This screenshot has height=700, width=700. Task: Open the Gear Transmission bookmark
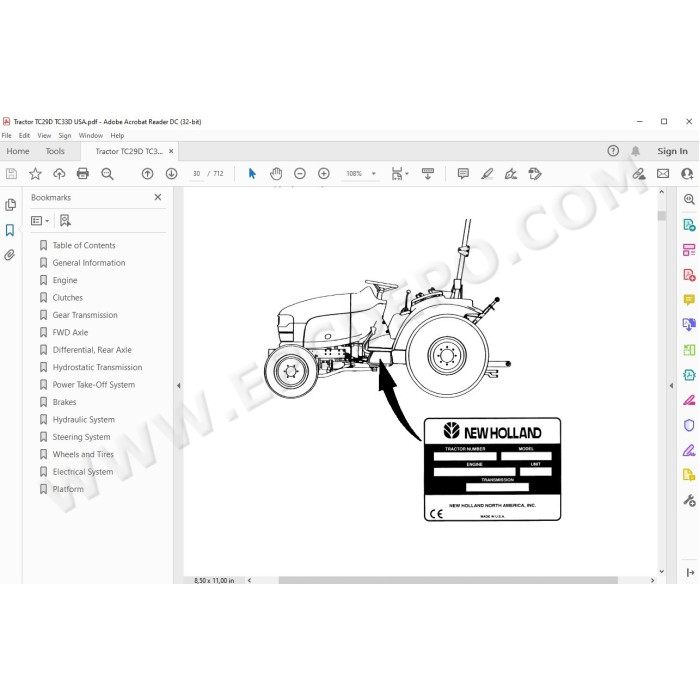click(x=85, y=315)
